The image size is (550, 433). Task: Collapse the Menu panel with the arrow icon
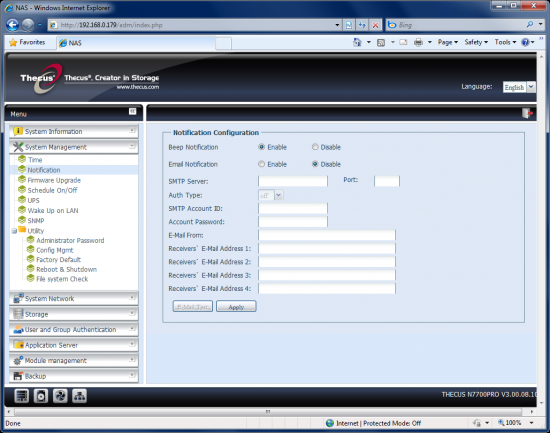tap(132, 111)
